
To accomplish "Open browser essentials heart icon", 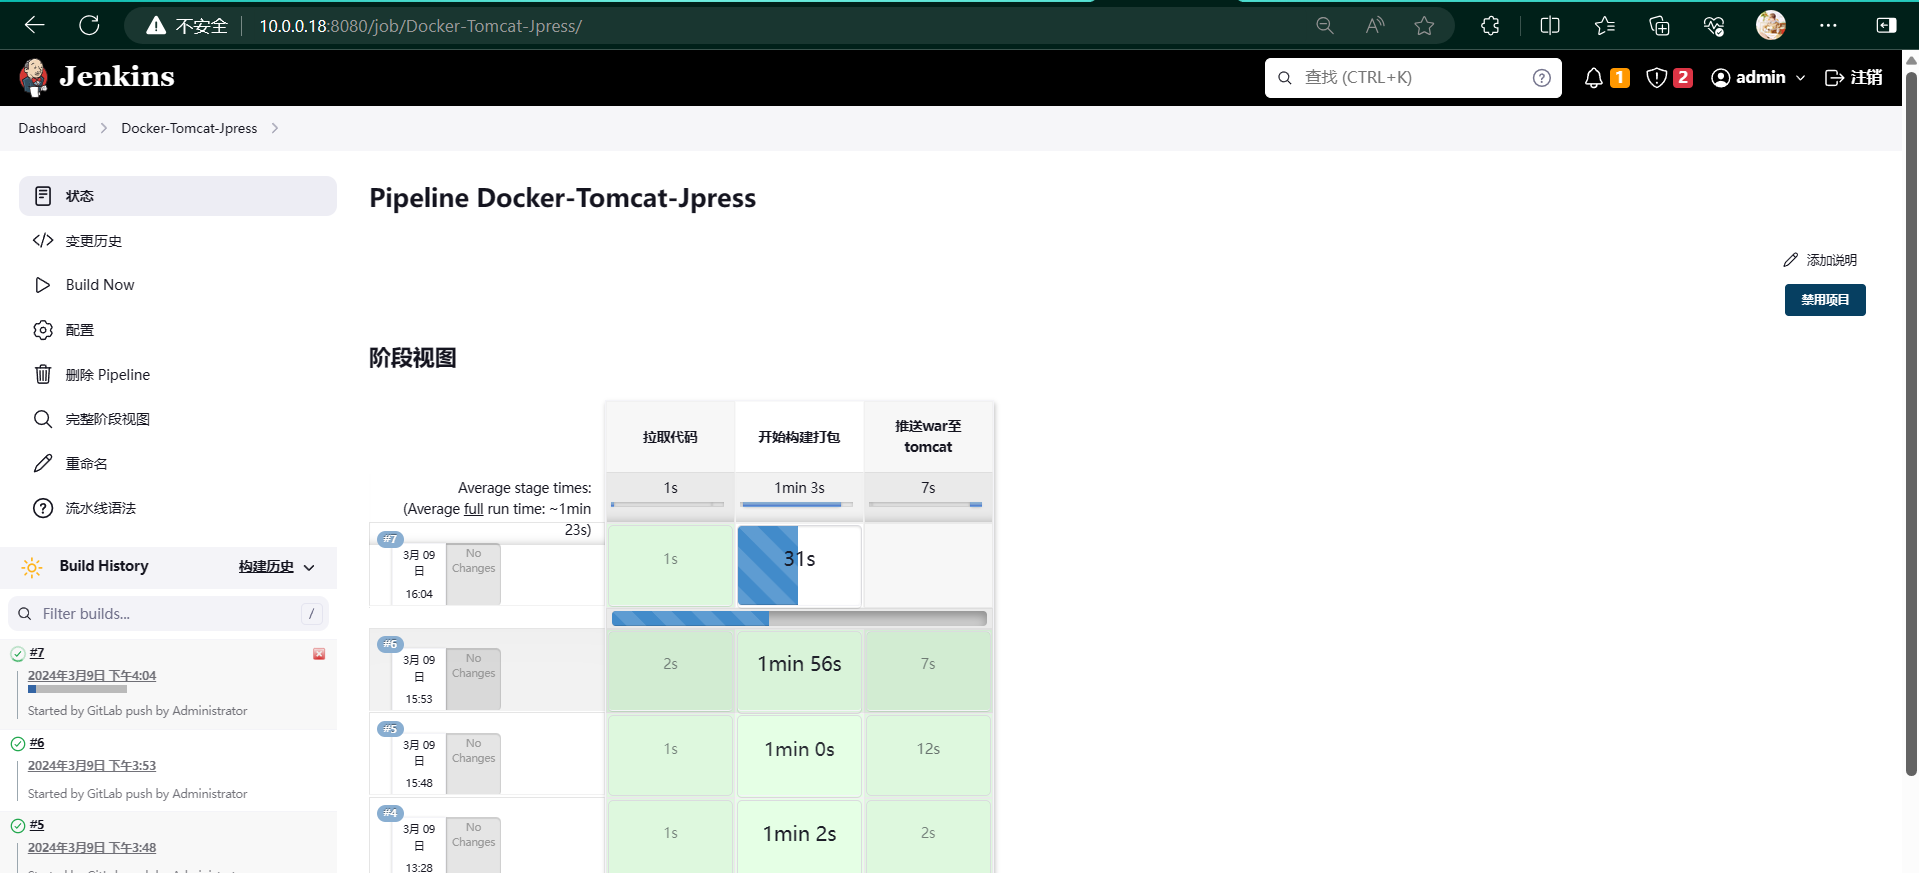I will click(1714, 26).
